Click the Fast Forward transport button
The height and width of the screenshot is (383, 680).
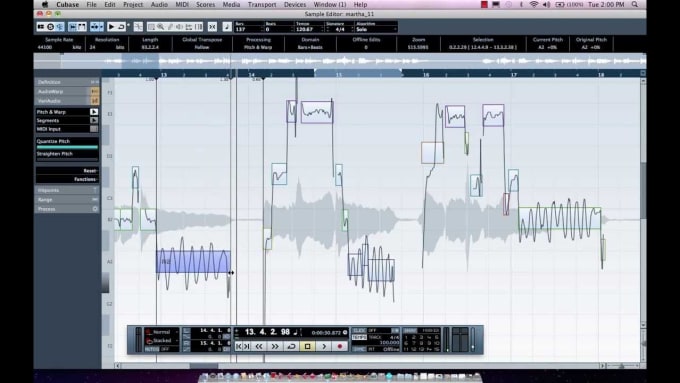pyautogui.click(x=275, y=346)
